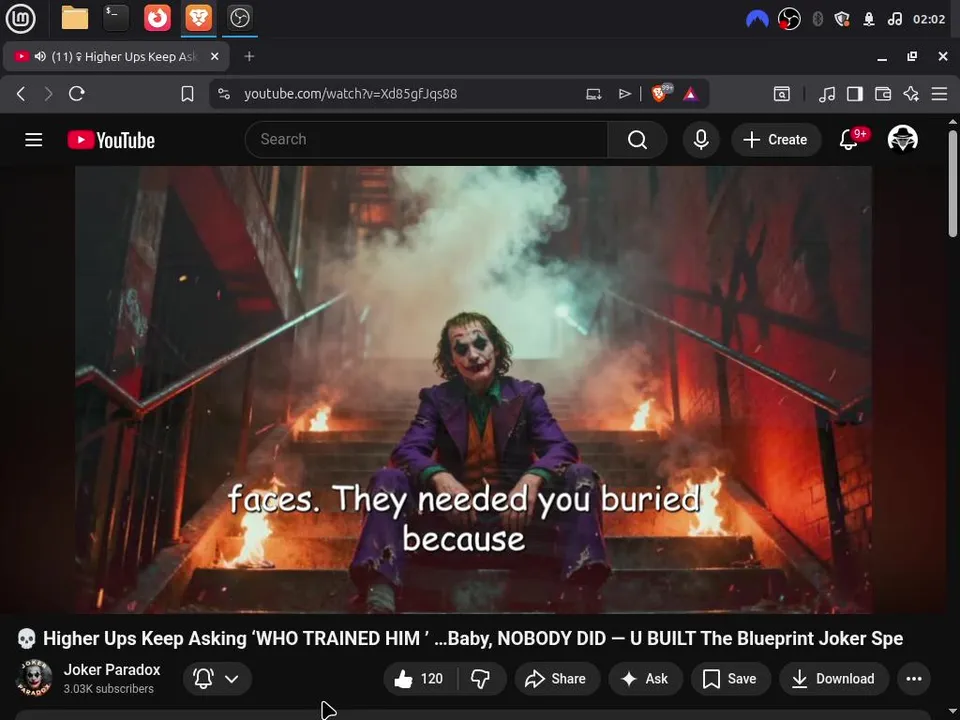960x720 pixels.
Task: Like the video with thumbs up
Action: coord(421,678)
